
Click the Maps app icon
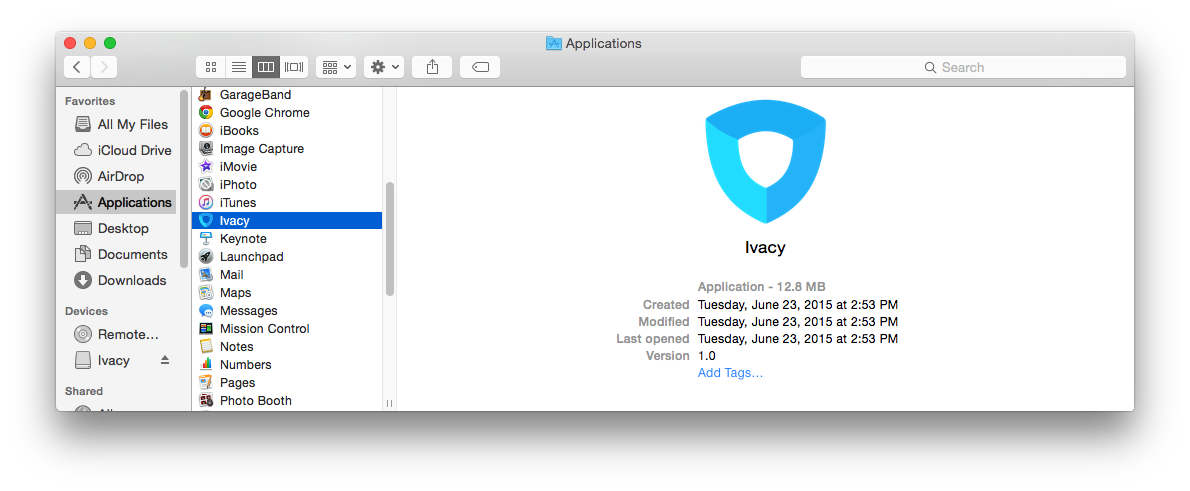point(206,292)
